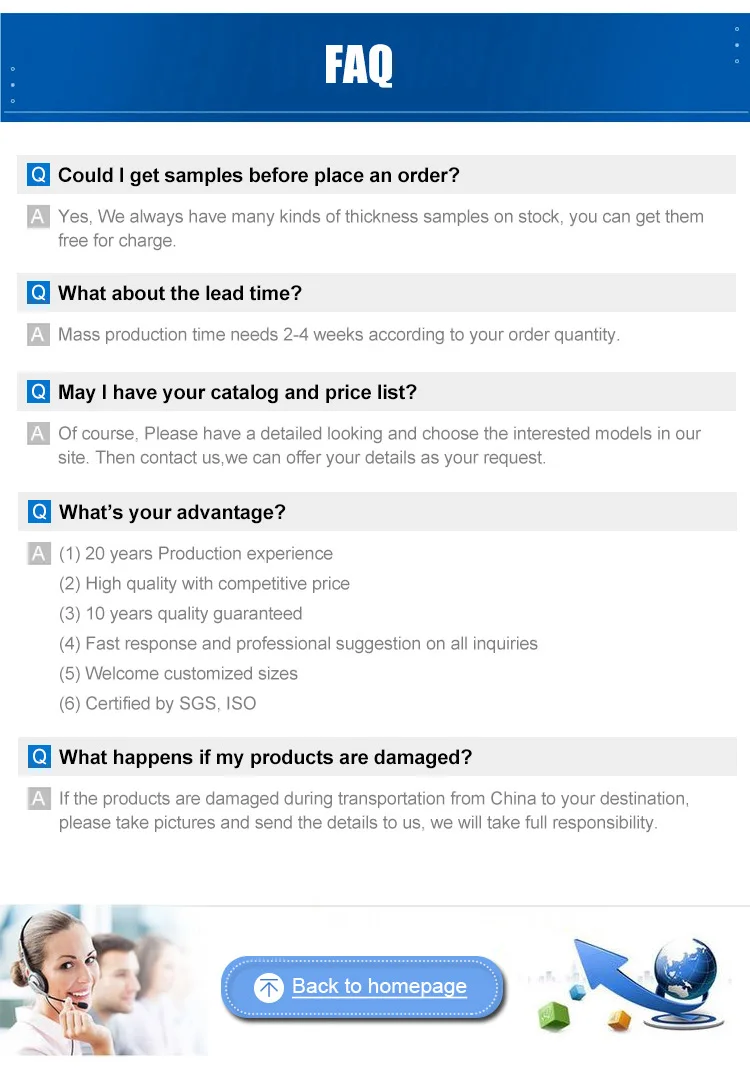Click the 'Back to homepage' link text

379,986
